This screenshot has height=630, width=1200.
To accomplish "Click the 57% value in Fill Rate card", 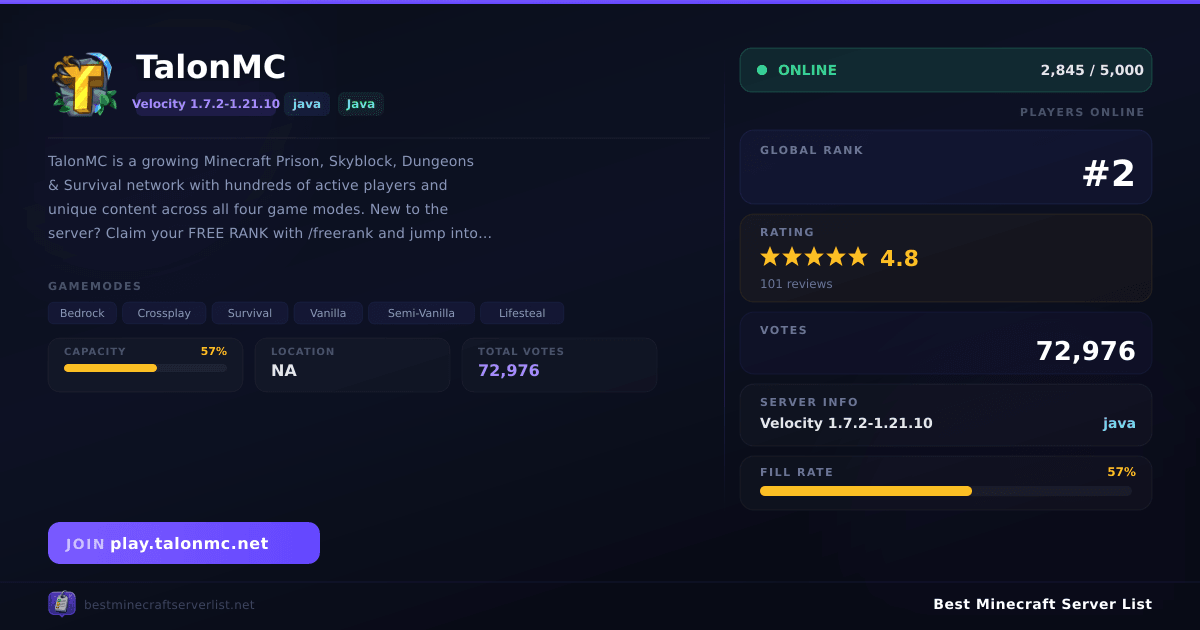I will point(1121,472).
